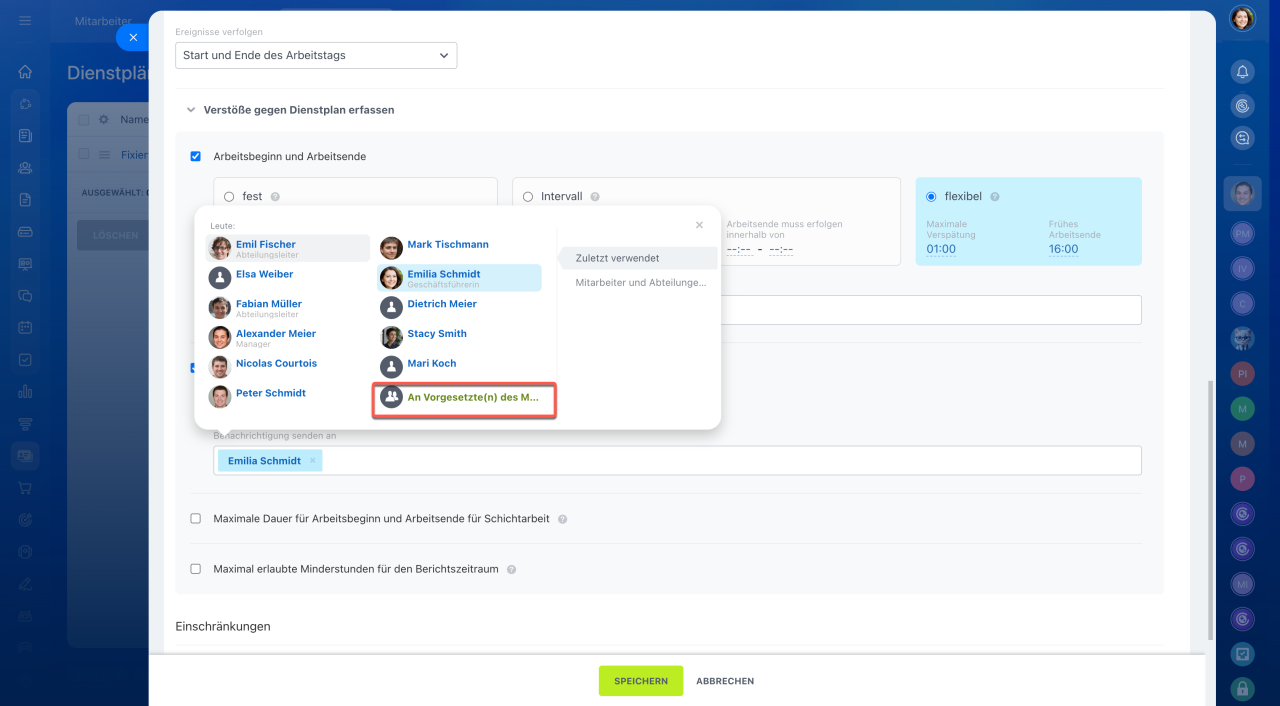This screenshot has width=1280, height=706.
Task: Uncheck 'Arbeitsbeginn und Arbeitsende' checkbox
Action: coord(196,157)
